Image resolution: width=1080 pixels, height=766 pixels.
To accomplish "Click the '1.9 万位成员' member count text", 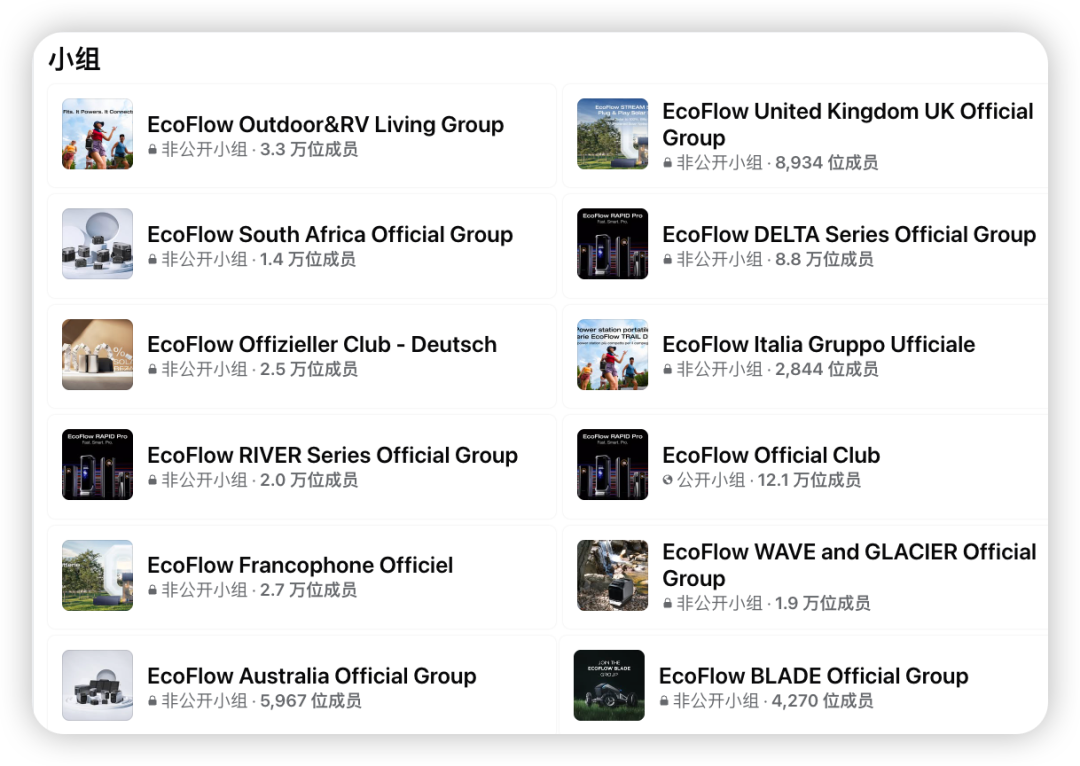I will coord(822,603).
